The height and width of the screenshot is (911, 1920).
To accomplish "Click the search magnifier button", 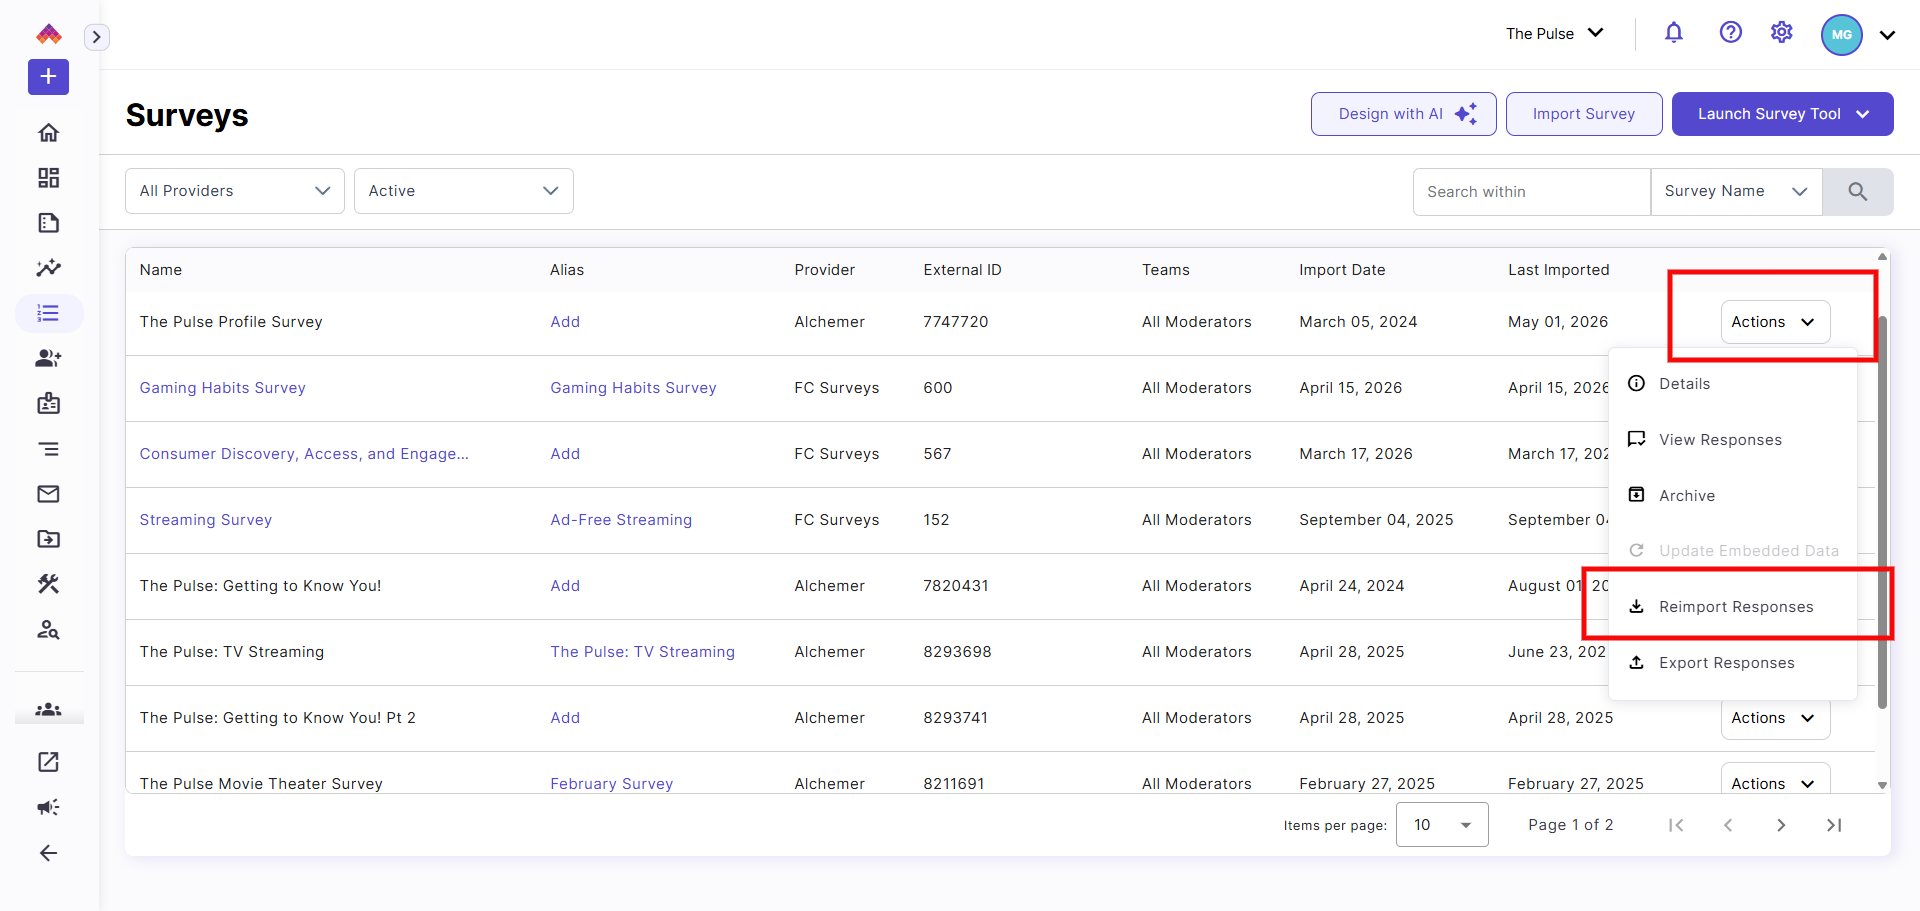I will (1857, 192).
